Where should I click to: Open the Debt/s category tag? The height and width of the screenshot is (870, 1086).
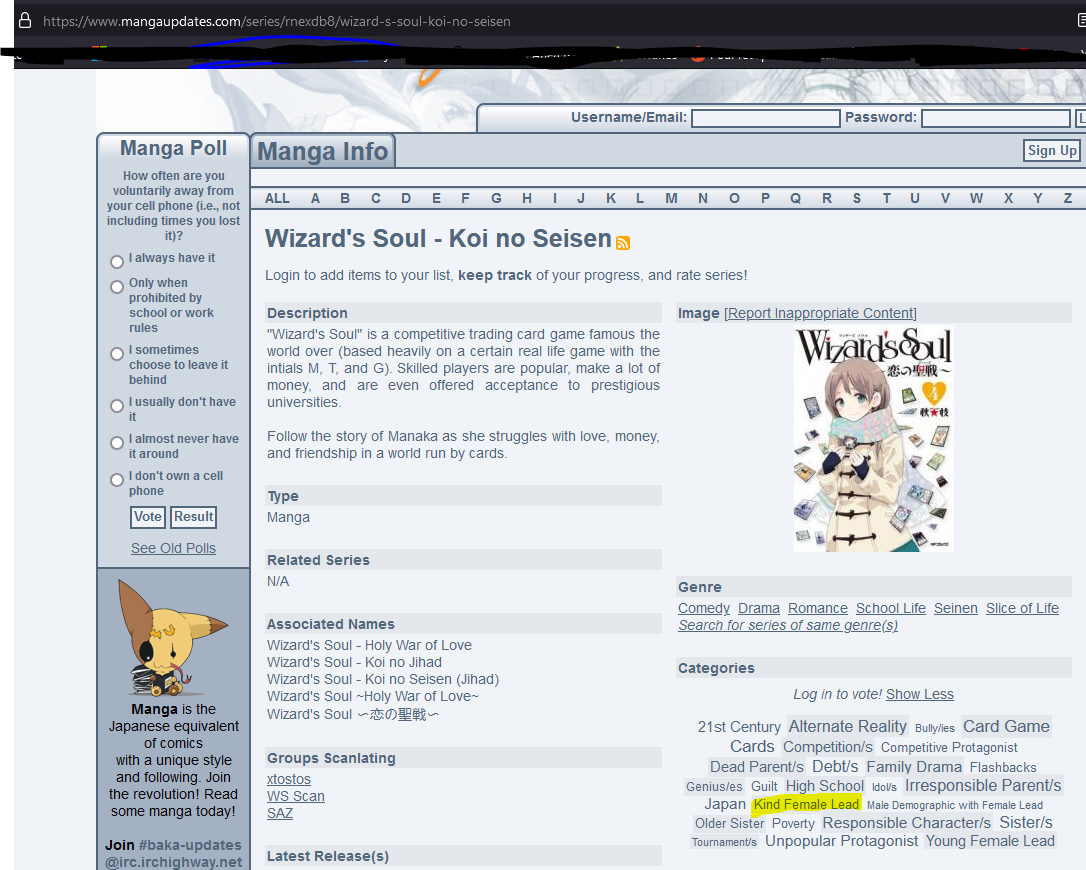pos(835,767)
